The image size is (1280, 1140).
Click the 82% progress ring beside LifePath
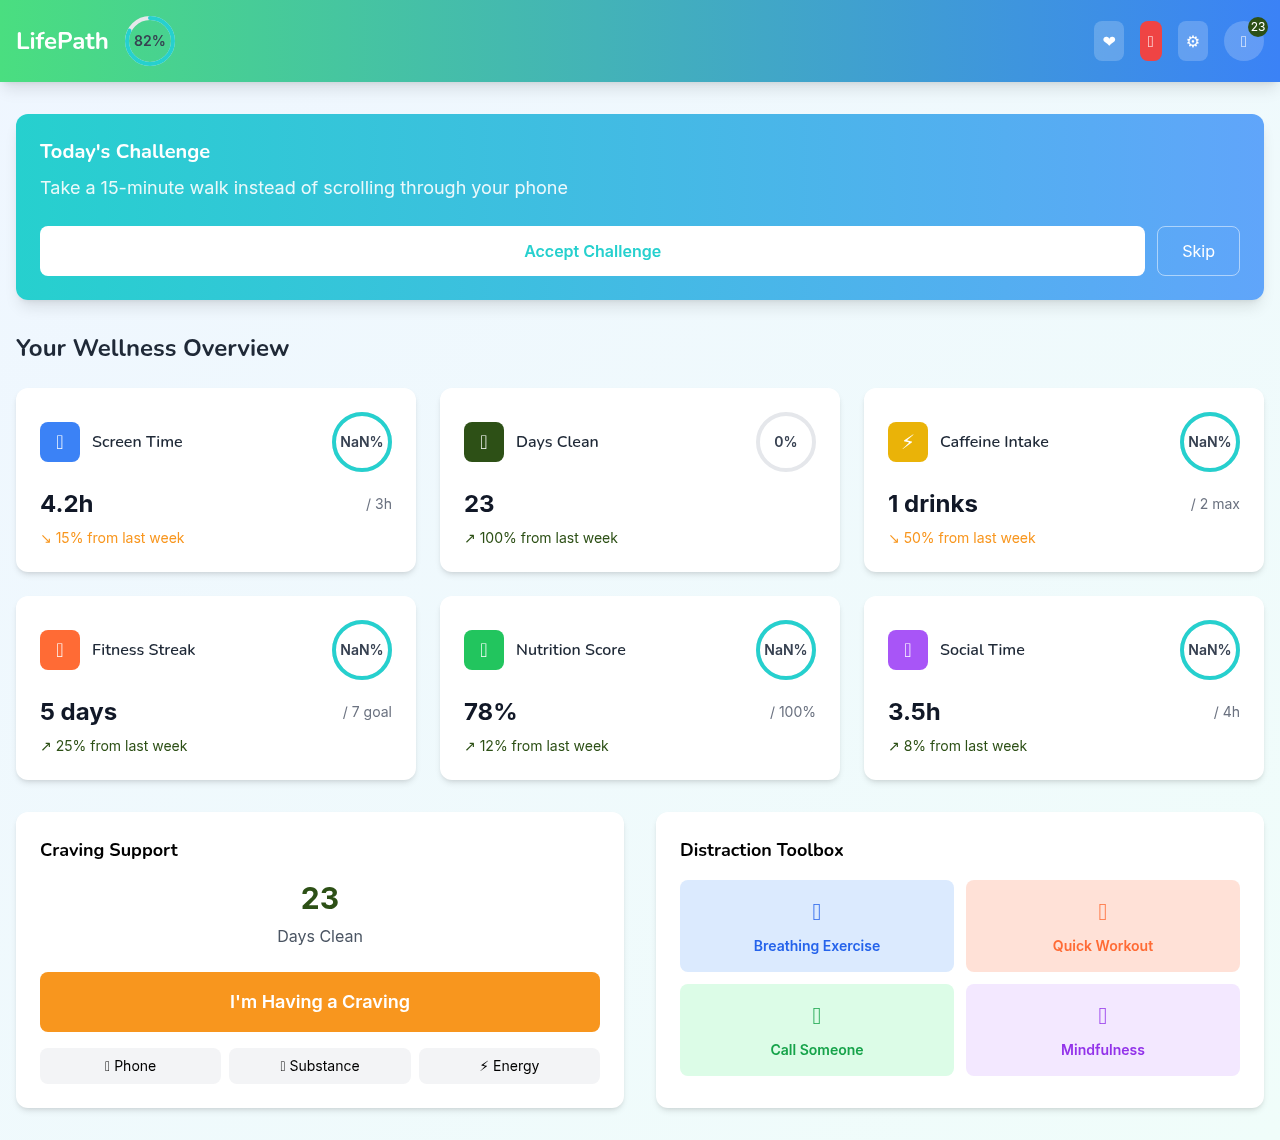pyautogui.click(x=150, y=41)
